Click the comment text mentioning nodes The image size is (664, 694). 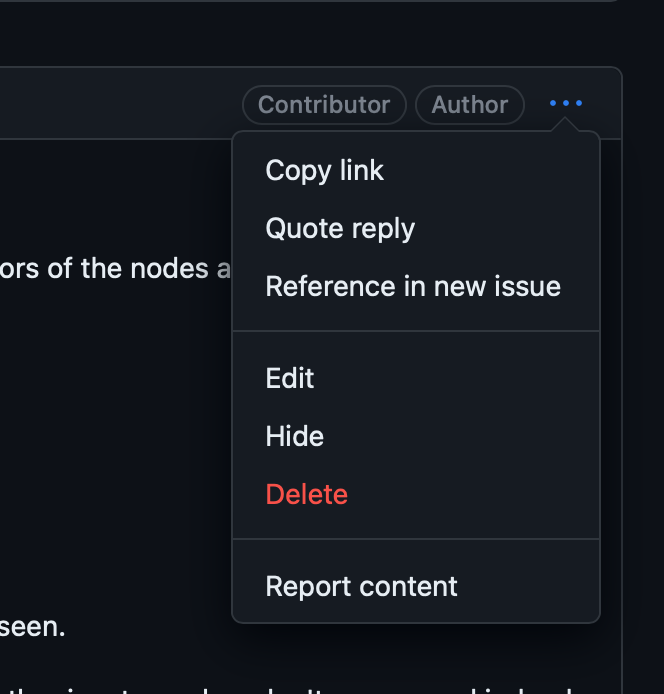115,269
